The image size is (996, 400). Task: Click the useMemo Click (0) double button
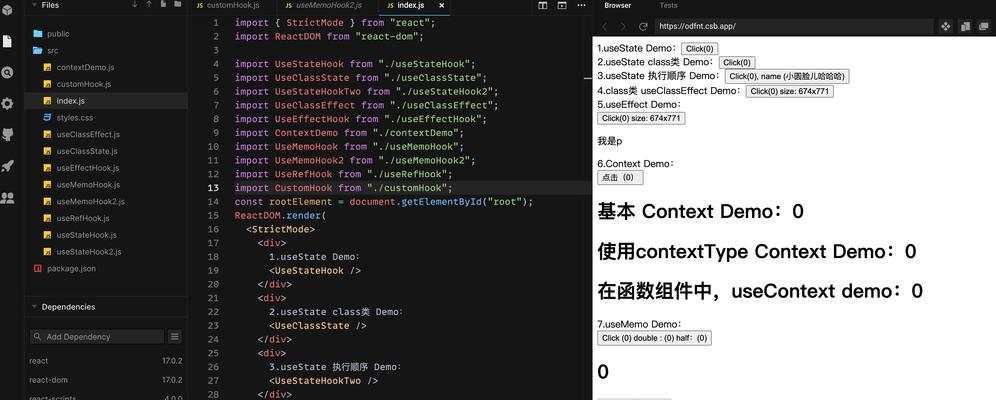[x=654, y=338]
